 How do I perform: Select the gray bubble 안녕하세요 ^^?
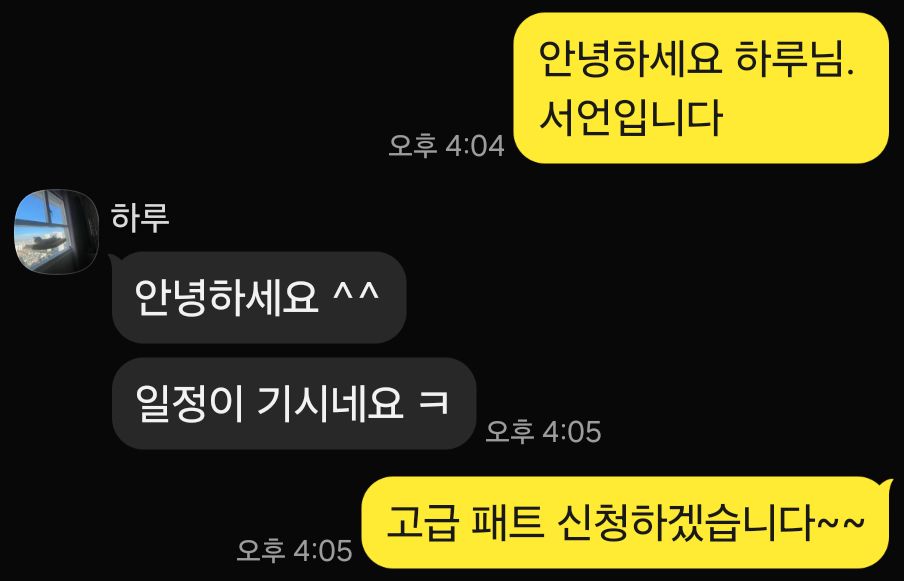pyautogui.click(x=259, y=297)
